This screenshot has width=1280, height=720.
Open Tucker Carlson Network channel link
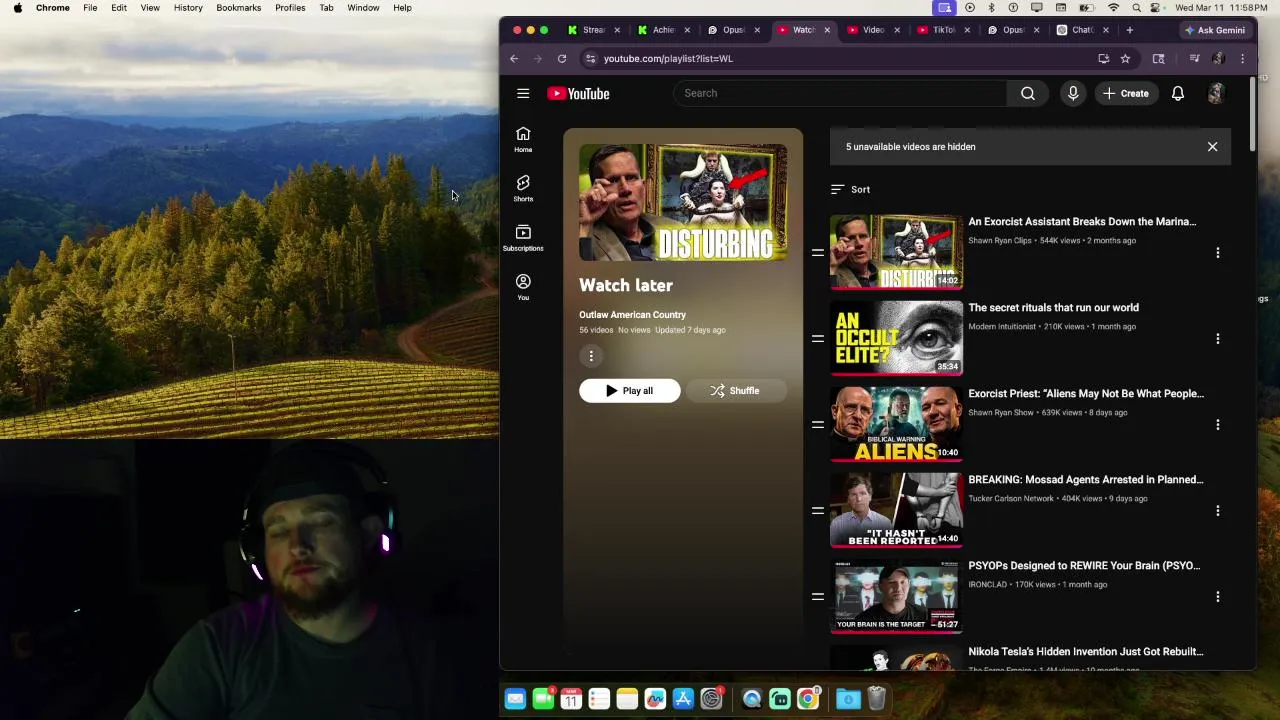pos(1011,499)
